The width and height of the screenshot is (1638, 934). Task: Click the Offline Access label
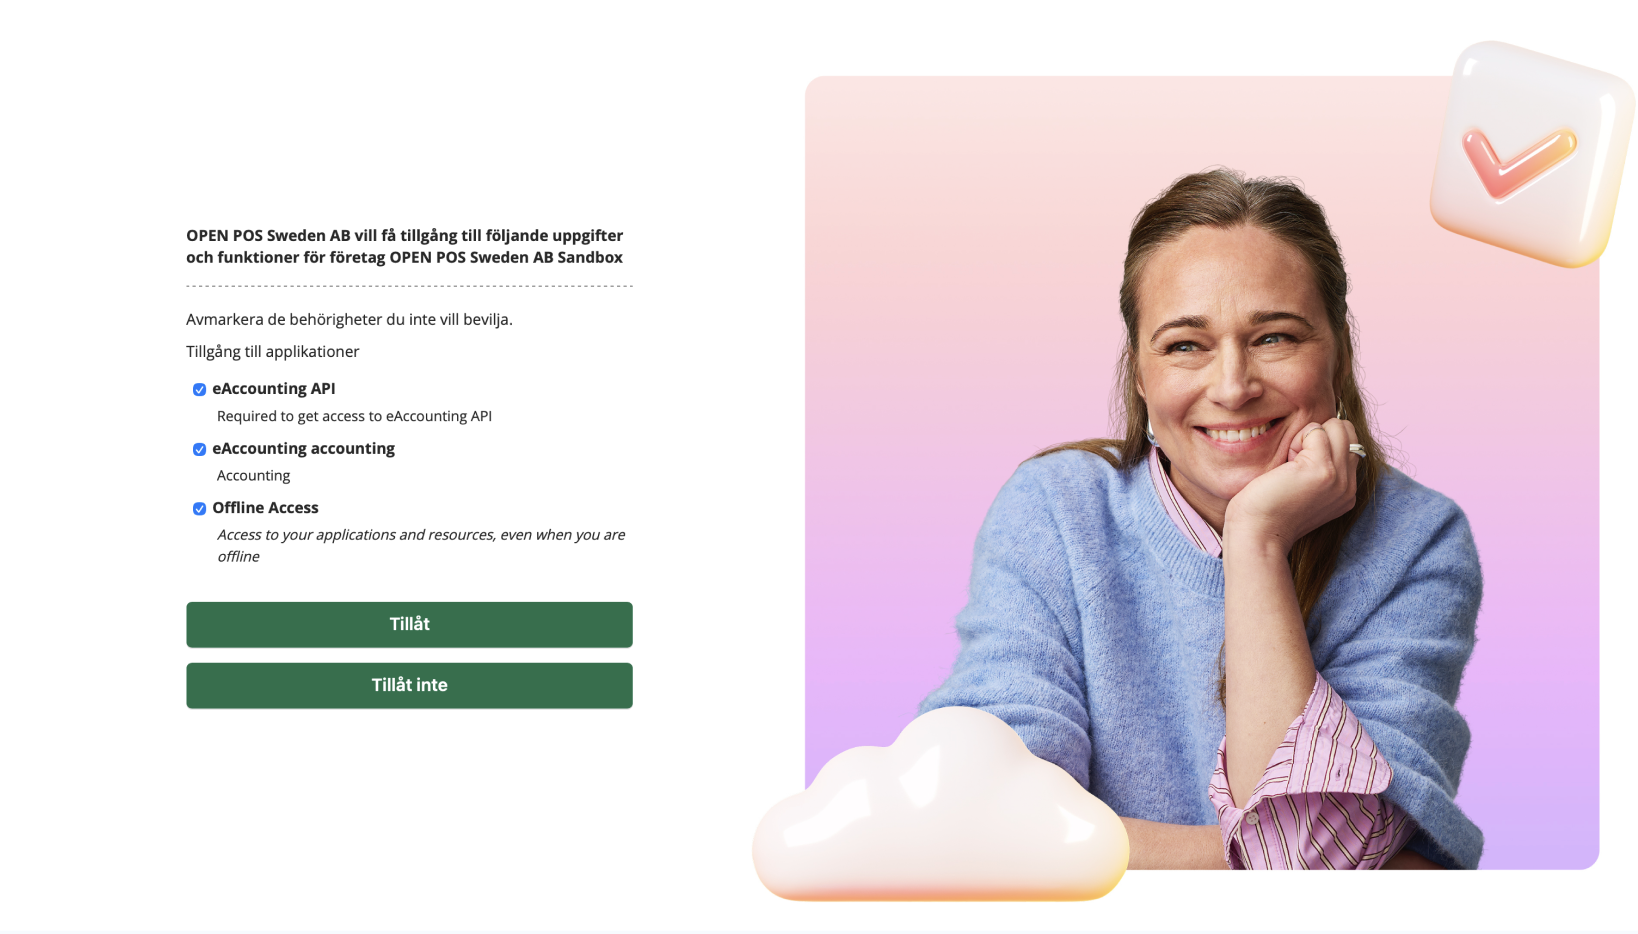[265, 508]
